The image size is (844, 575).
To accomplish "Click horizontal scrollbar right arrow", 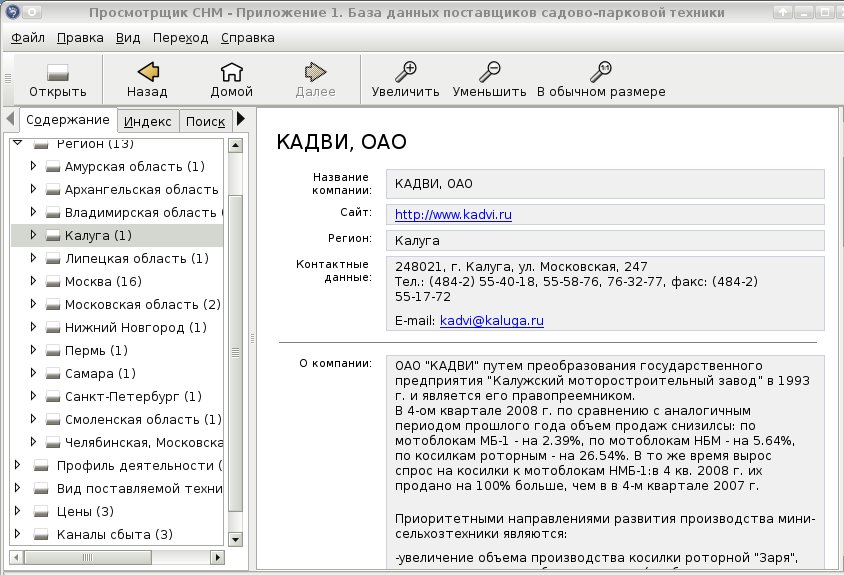I will [x=217, y=557].
